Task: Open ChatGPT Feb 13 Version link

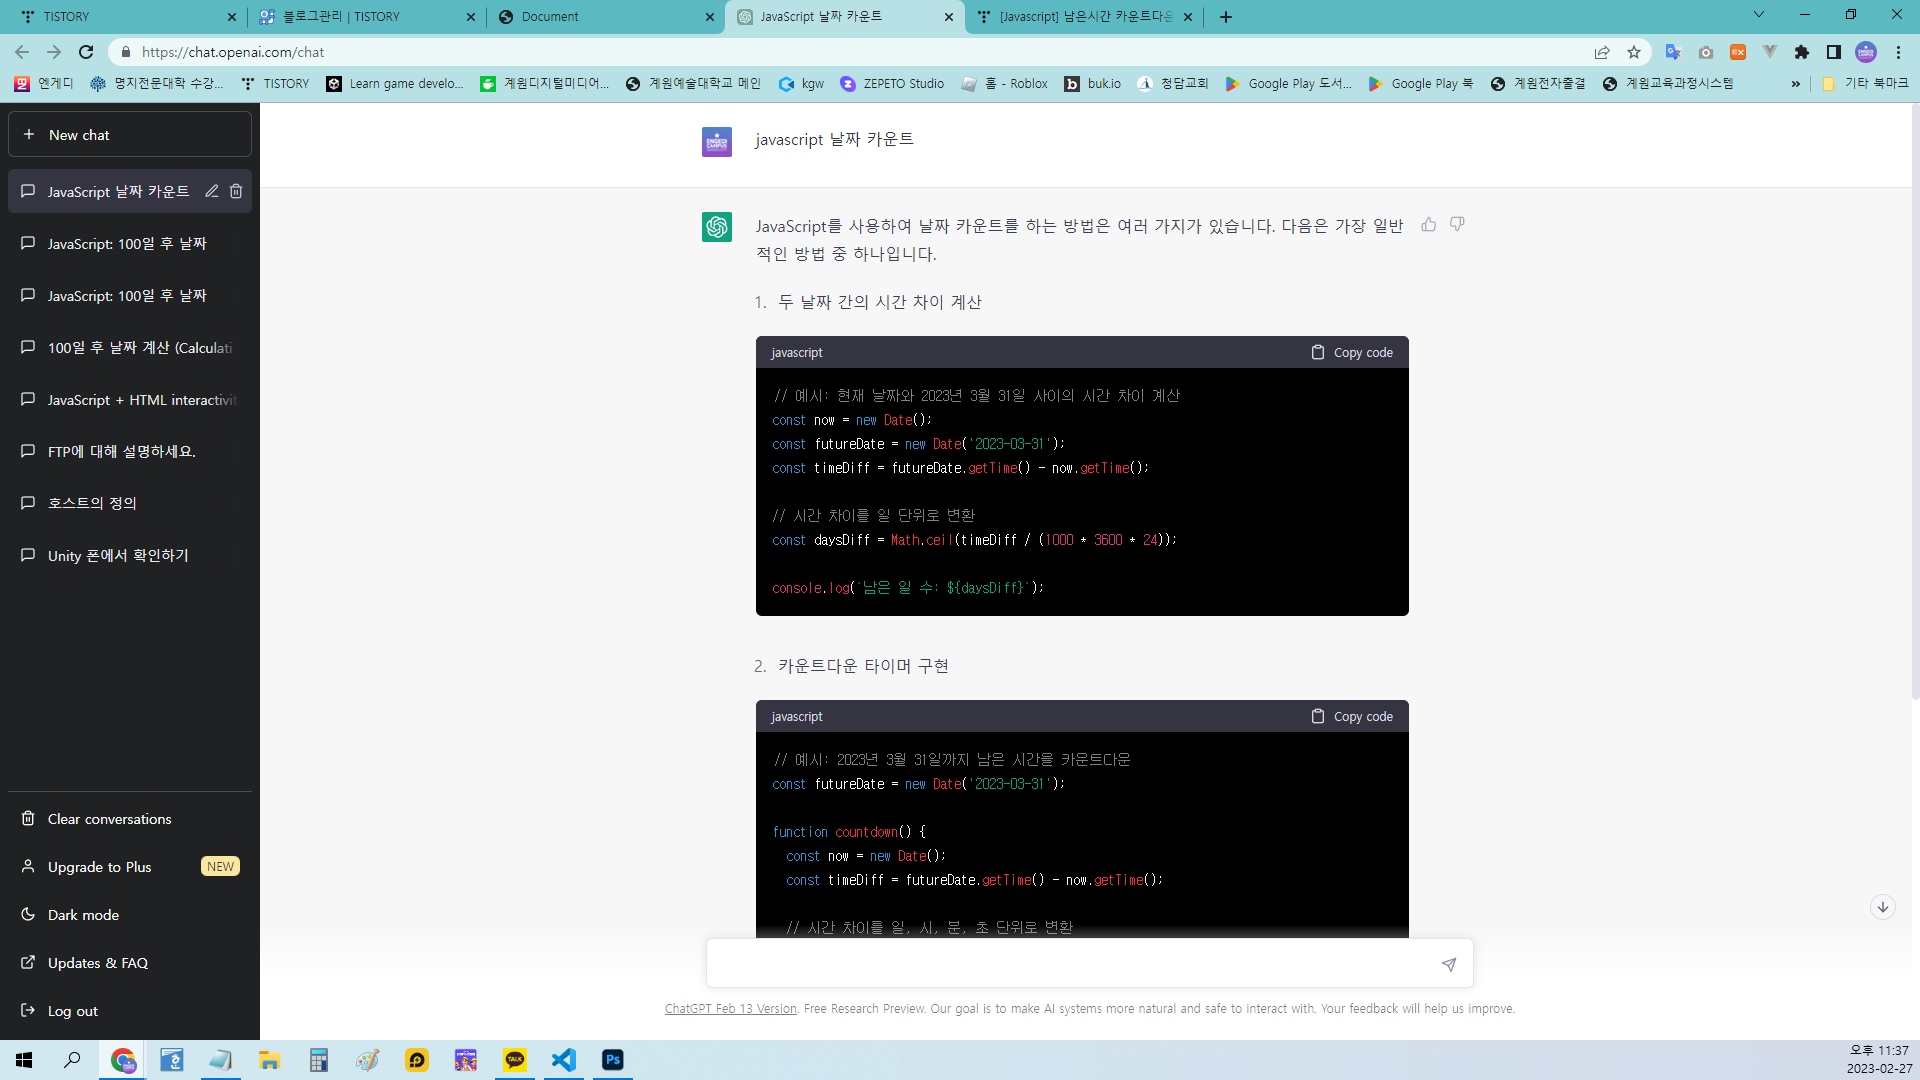Action: pos(731,1009)
